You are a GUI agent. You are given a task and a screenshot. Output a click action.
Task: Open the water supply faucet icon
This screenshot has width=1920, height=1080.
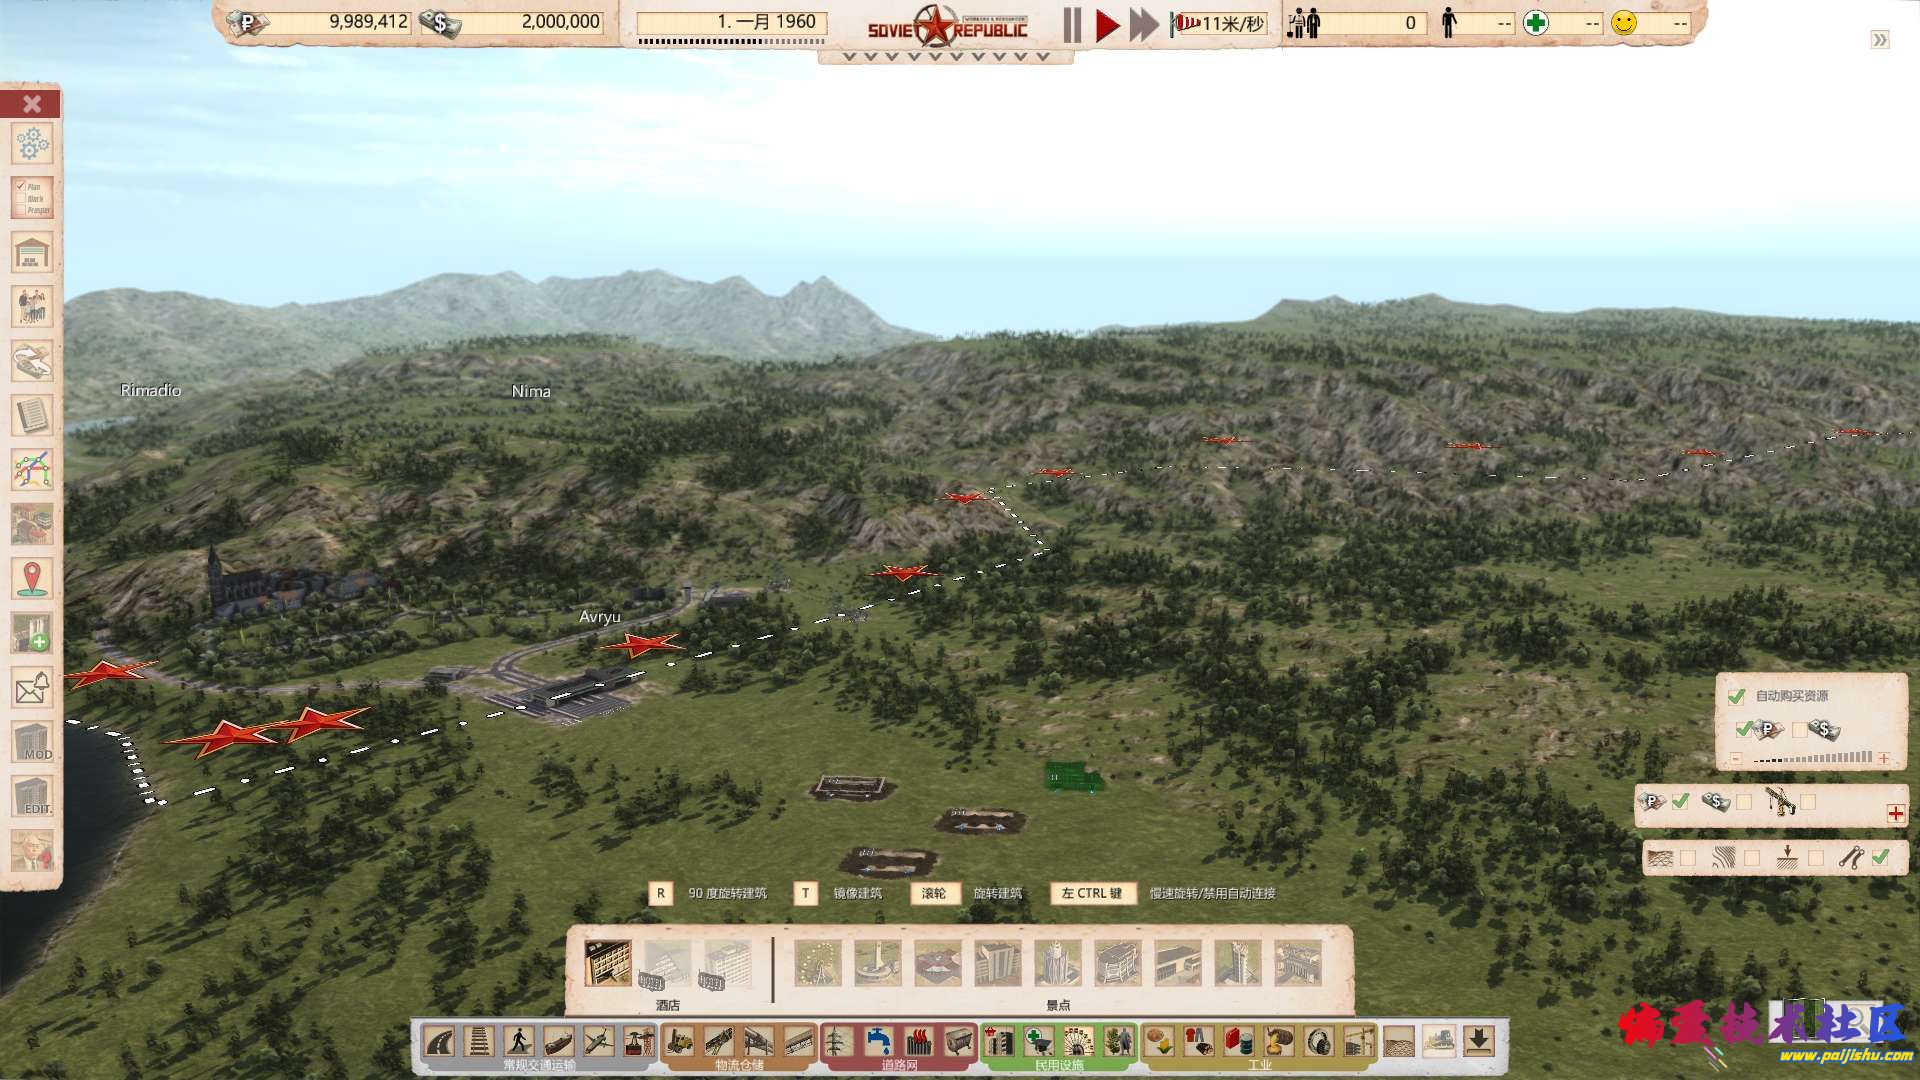coord(879,1042)
